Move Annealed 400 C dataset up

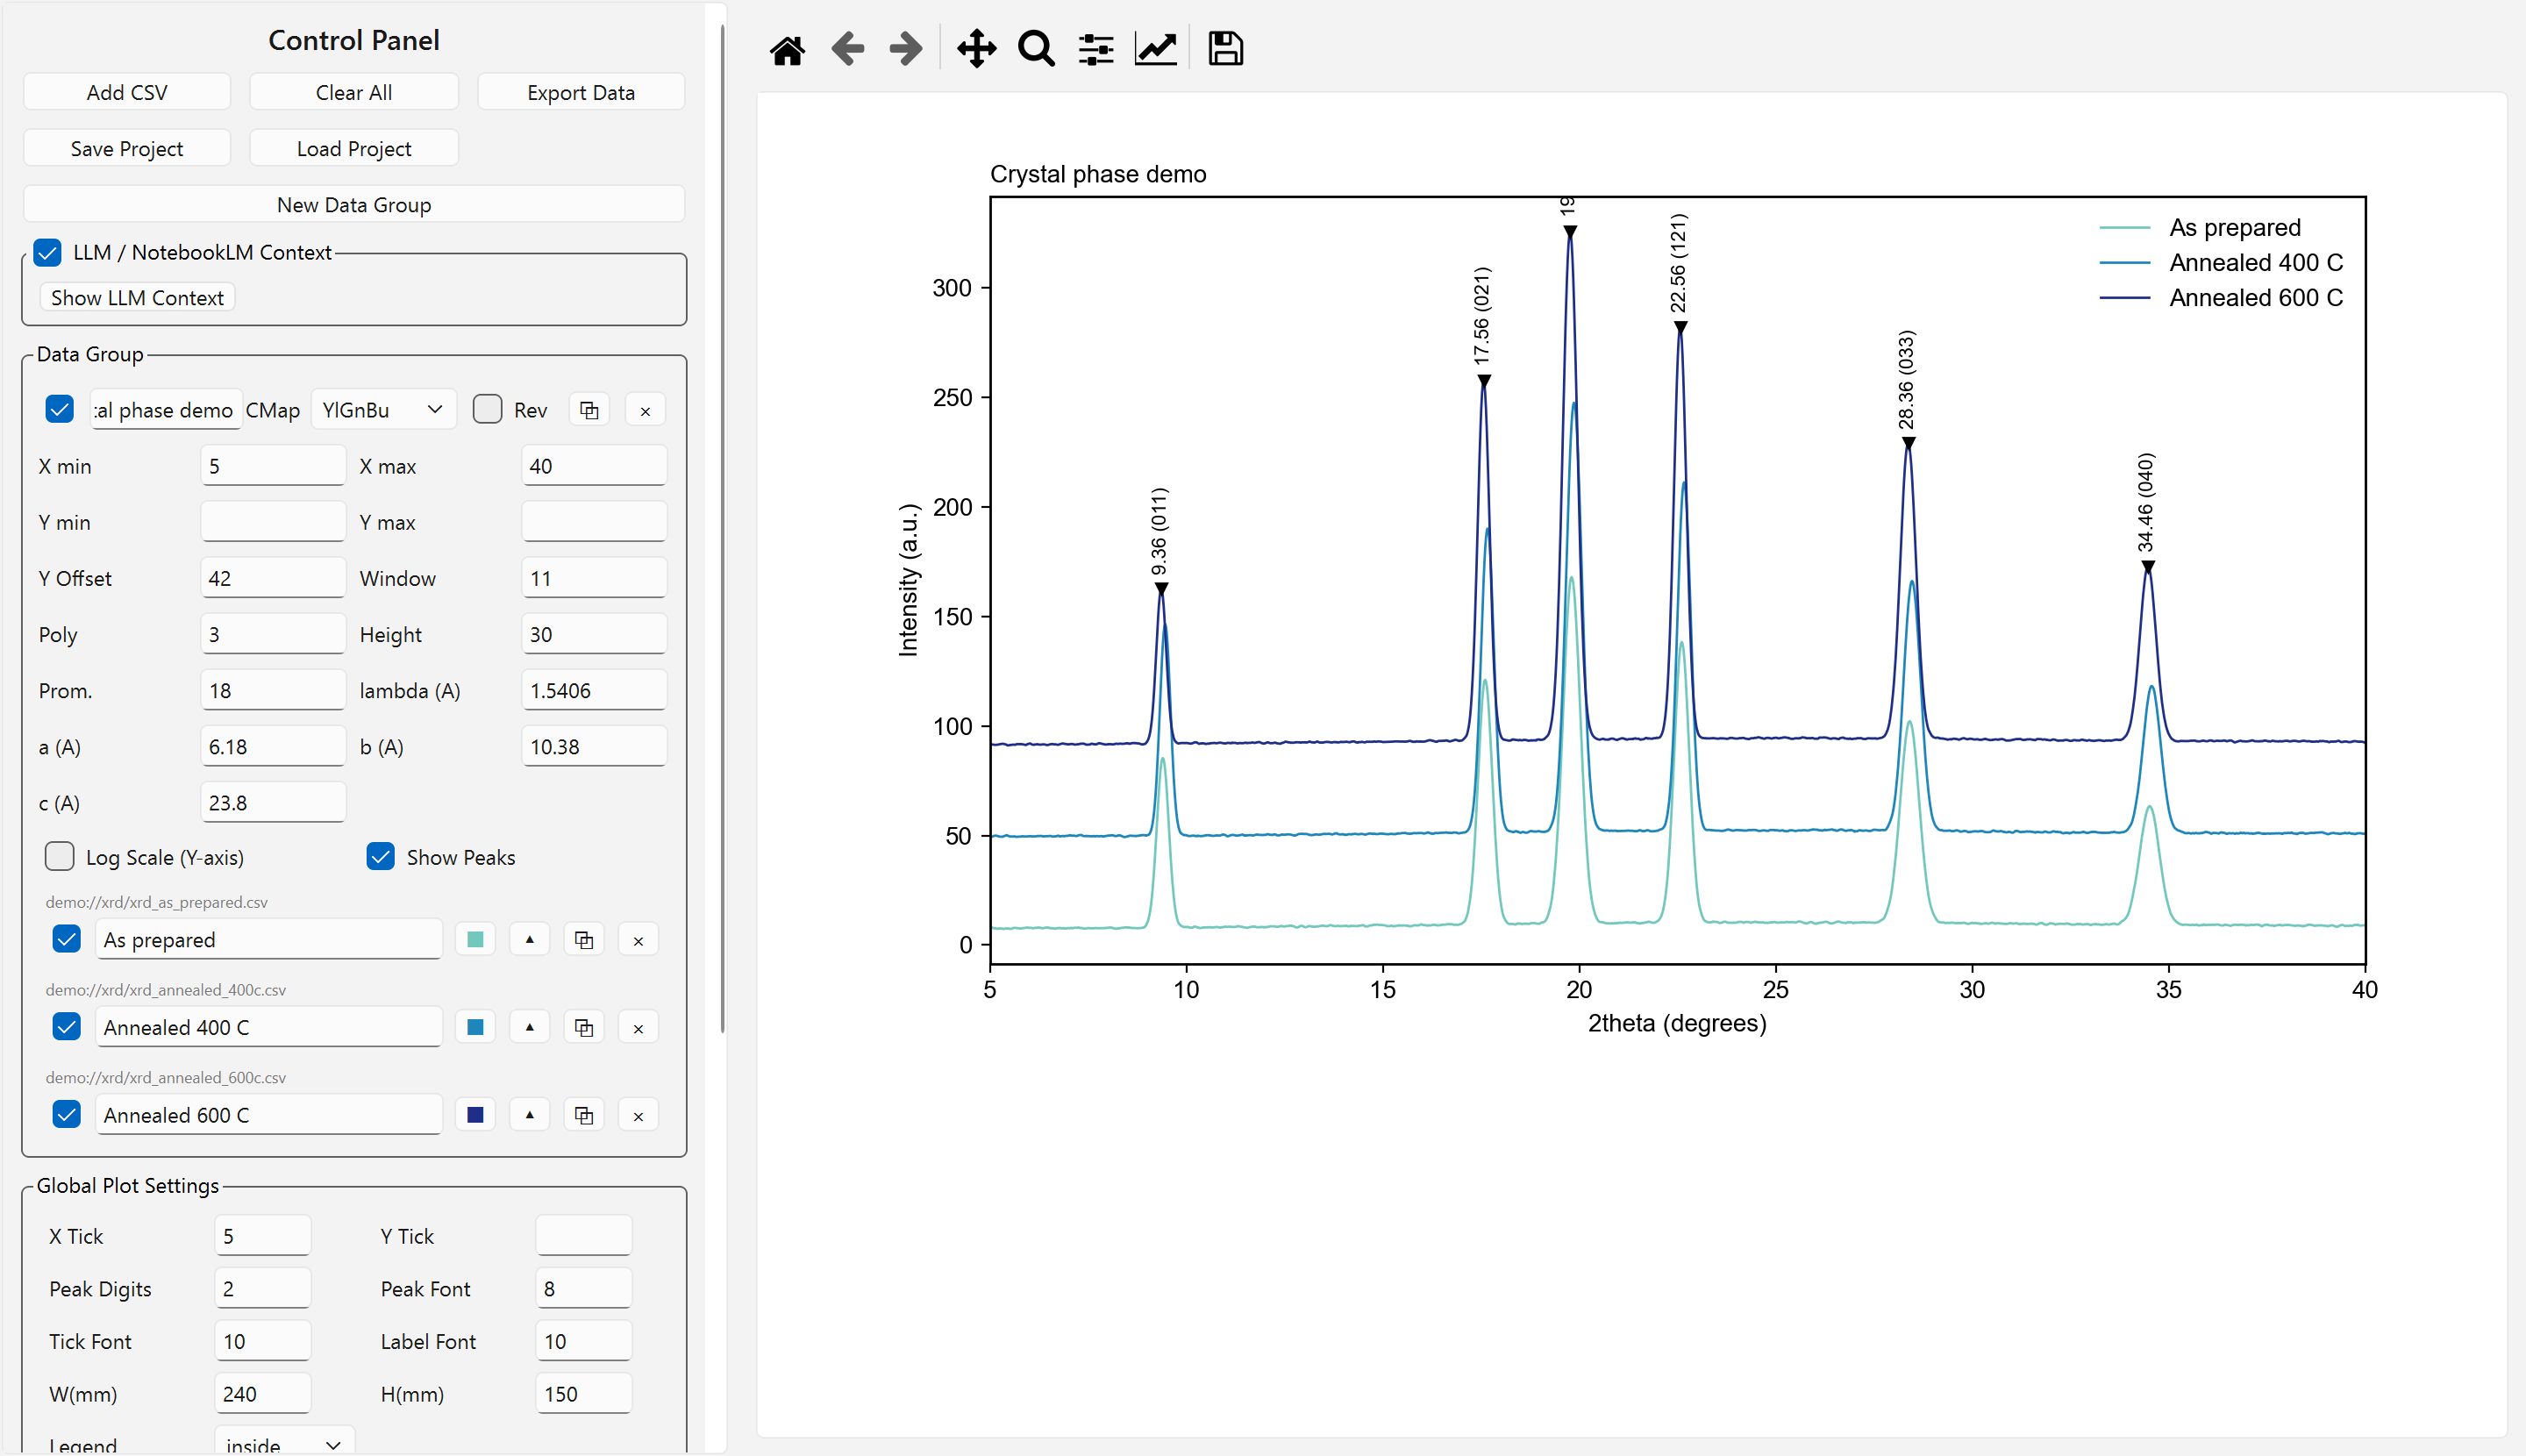pyautogui.click(x=530, y=1027)
